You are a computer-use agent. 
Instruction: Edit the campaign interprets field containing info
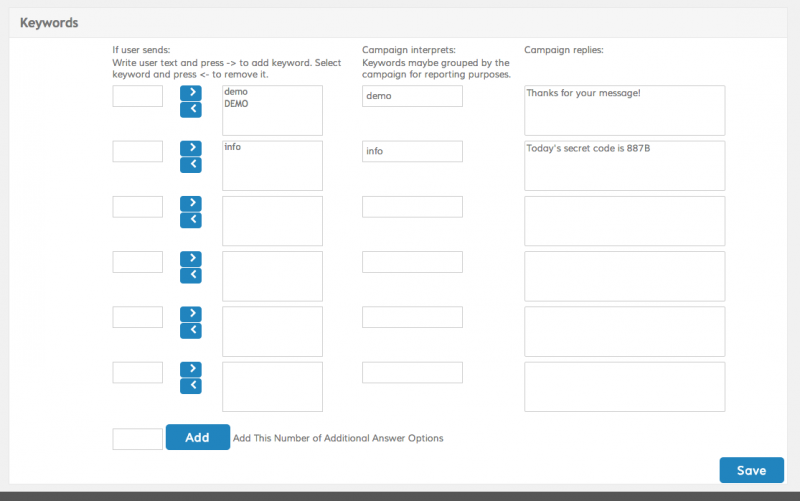coord(412,151)
